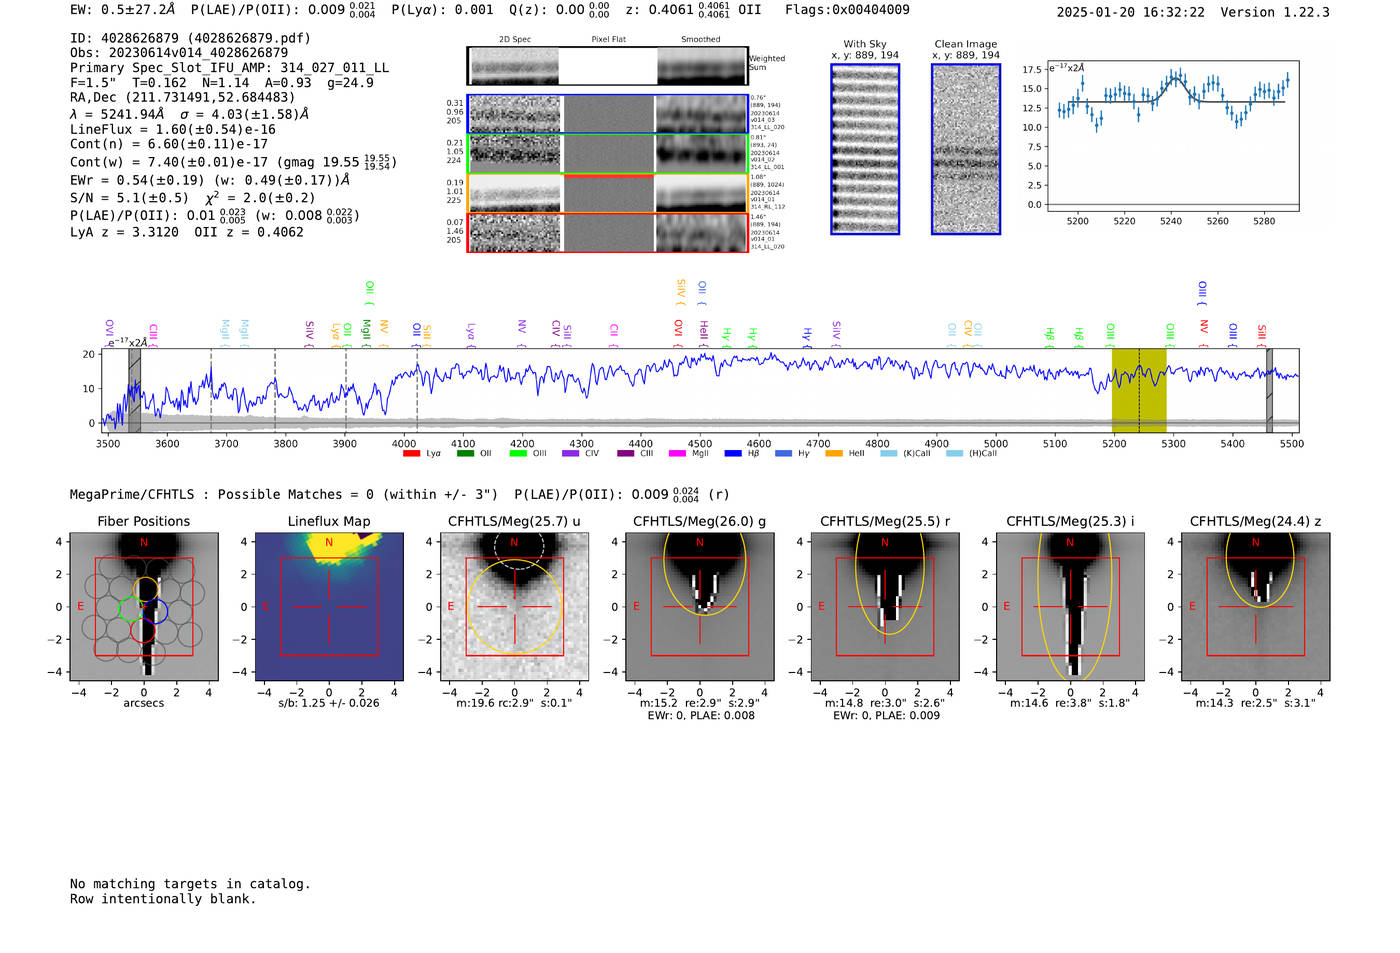Select the (H)CaII legend swatch
Screen dimensions: 1400x953
(954, 454)
